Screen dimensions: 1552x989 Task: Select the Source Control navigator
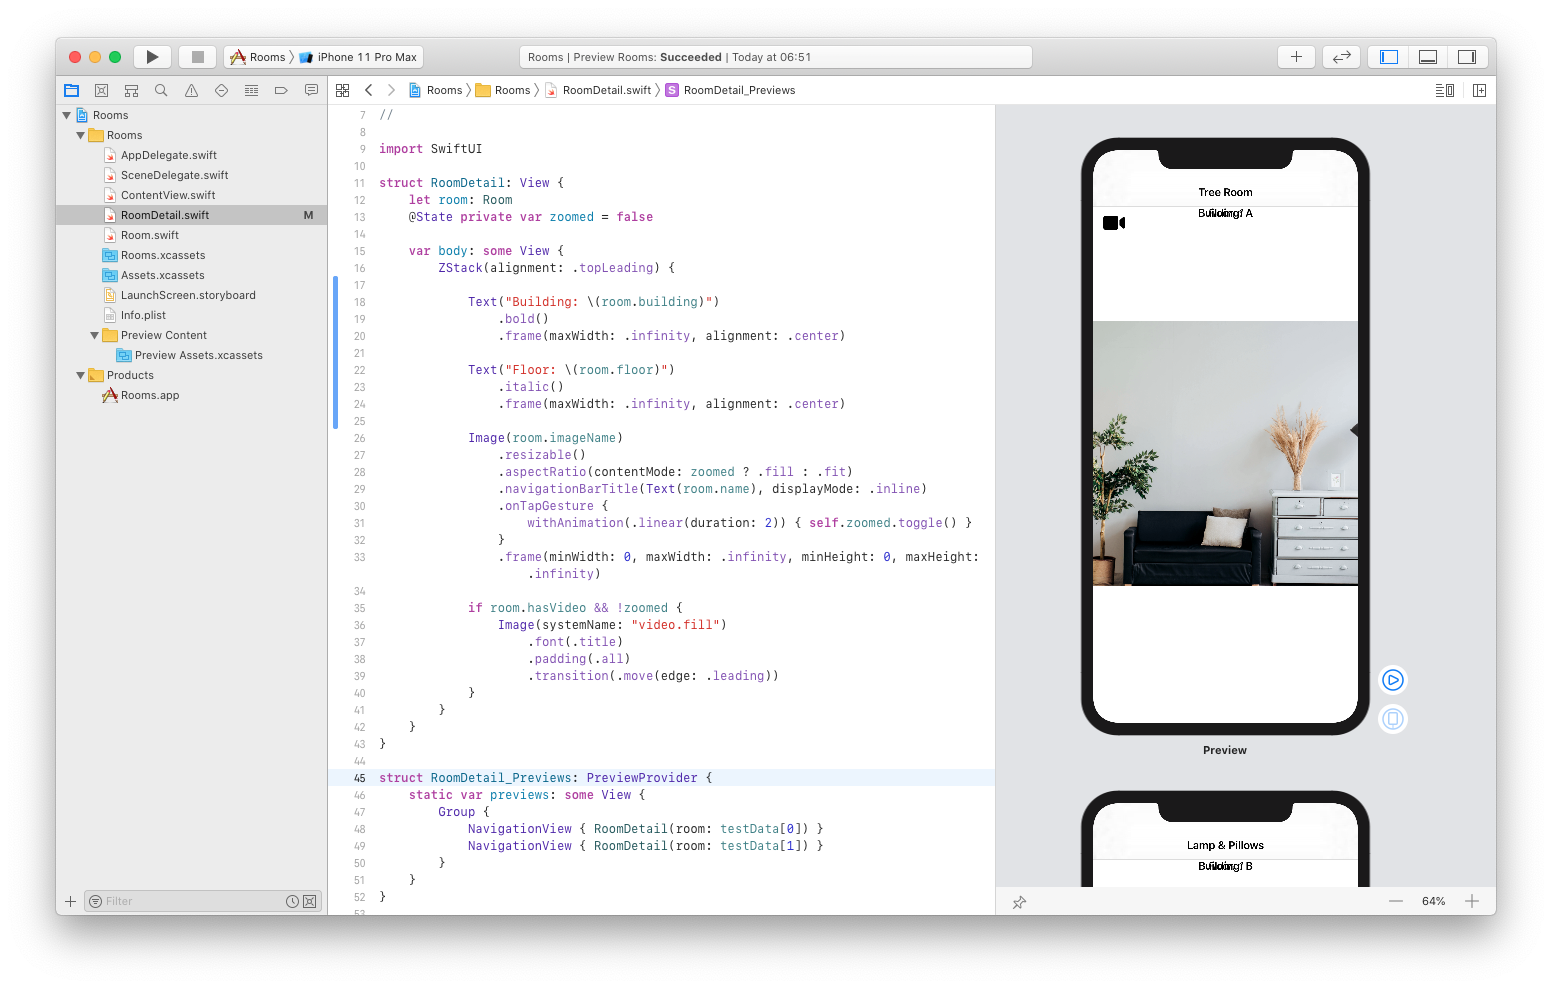click(101, 89)
